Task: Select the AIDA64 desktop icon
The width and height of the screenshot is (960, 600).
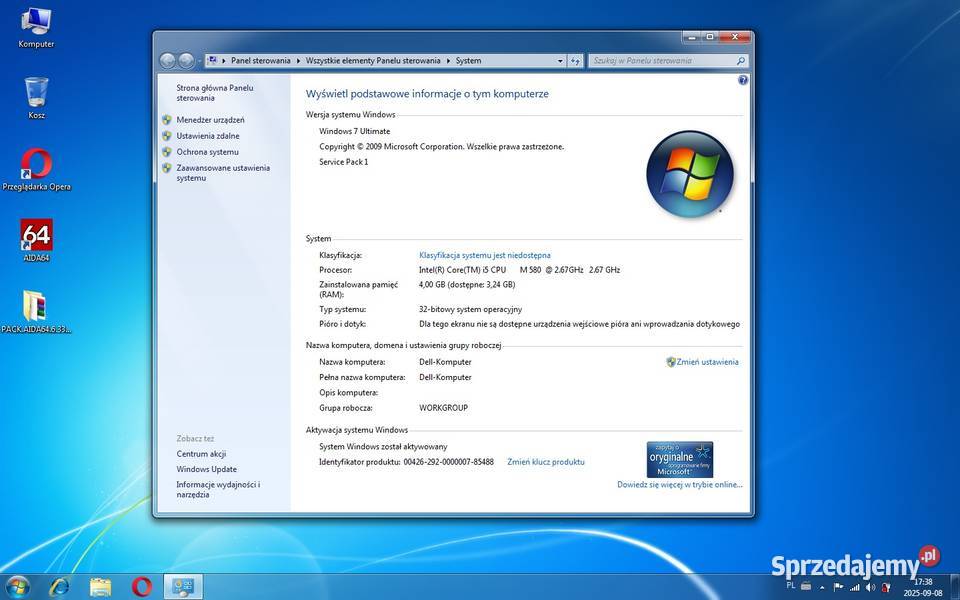Action: pos(36,238)
